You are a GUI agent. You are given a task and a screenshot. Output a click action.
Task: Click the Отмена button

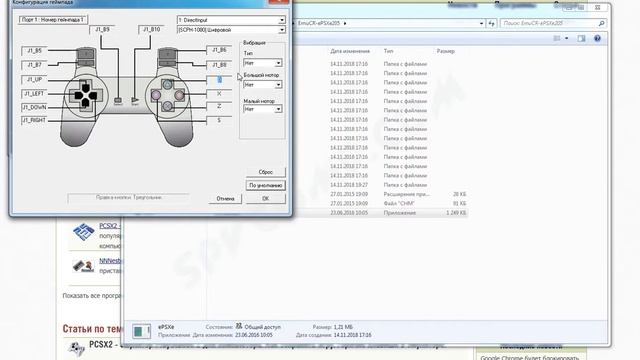[225, 199]
